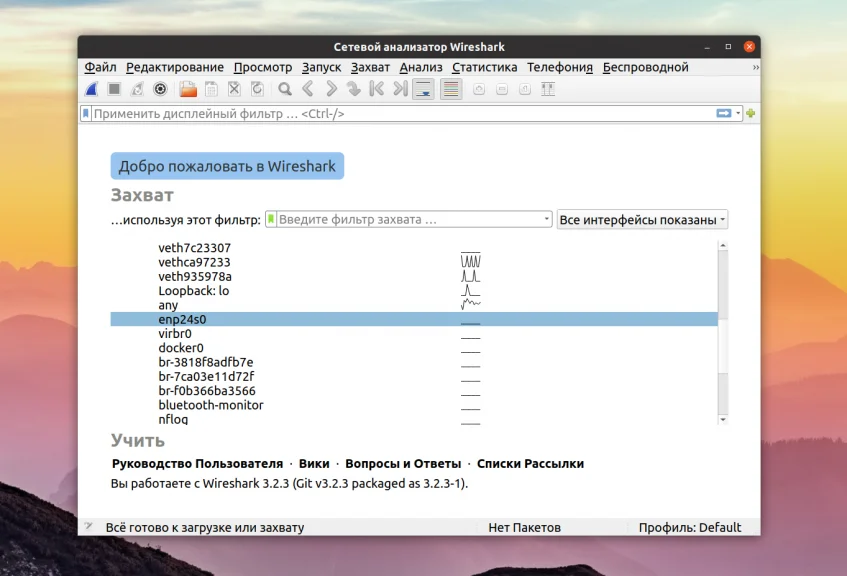Open the 'Статистика' menu
The image size is (847, 576).
pyautogui.click(x=484, y=67)
